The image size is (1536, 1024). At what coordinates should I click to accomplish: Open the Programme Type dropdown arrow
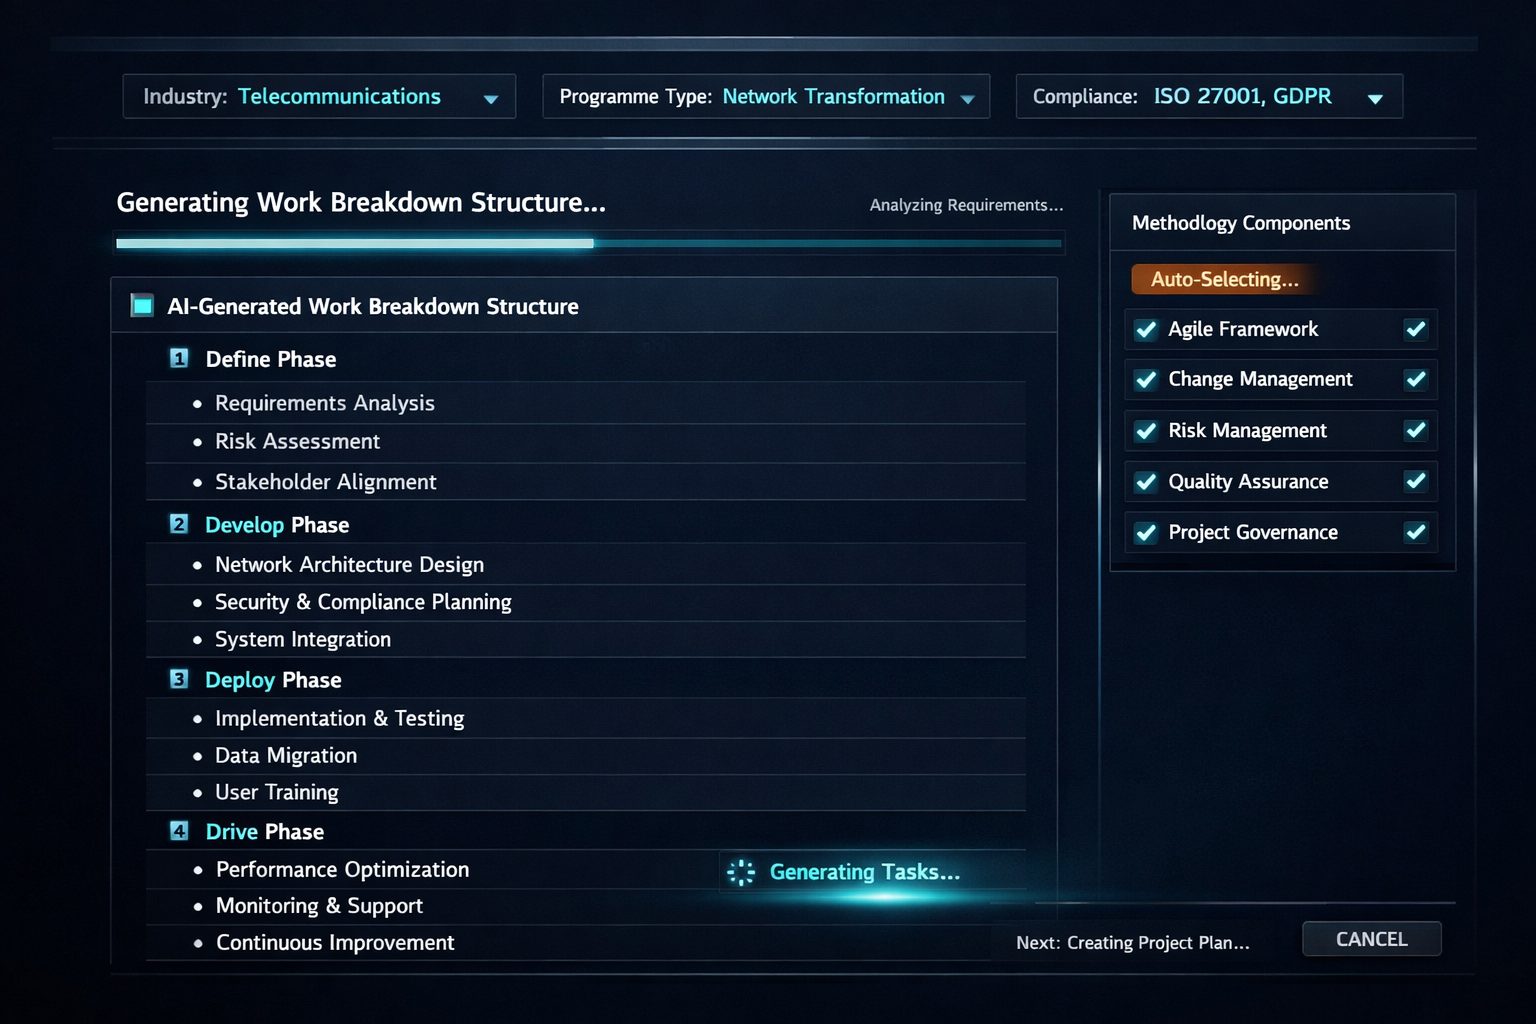[x=967, y=98]
